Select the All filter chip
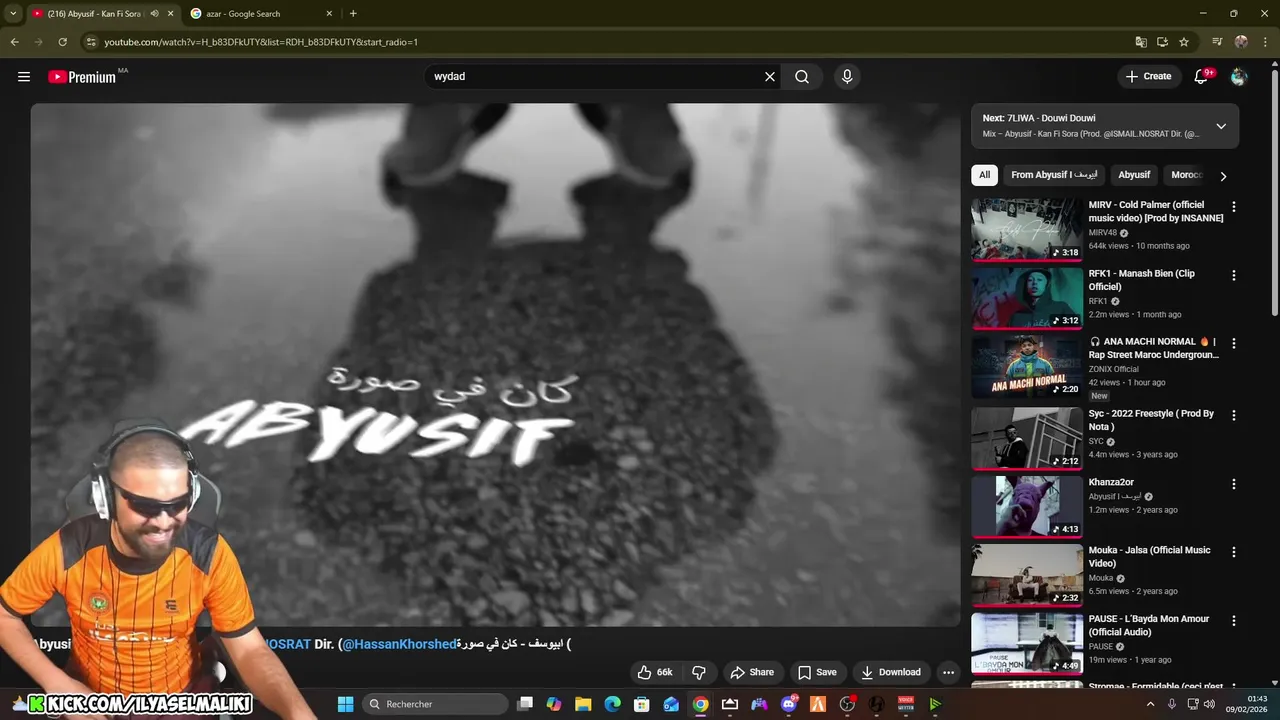Screen dimensions: 1280x720 click(984, 175)
